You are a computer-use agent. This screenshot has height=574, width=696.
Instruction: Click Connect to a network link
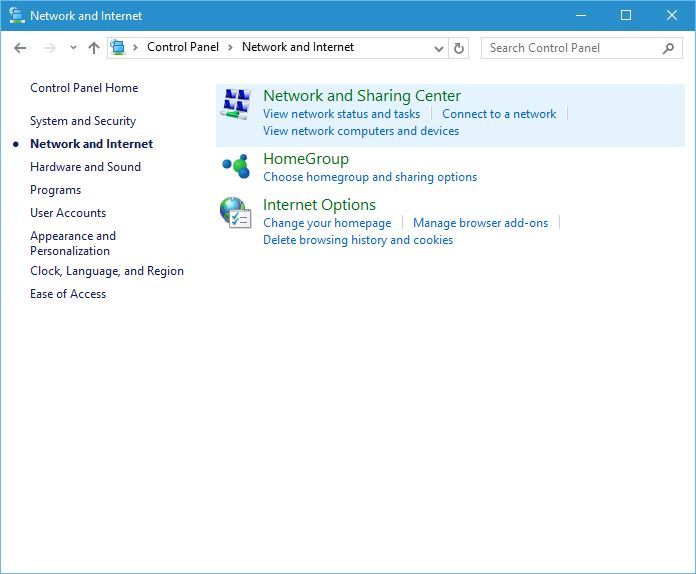pos(499,114)
